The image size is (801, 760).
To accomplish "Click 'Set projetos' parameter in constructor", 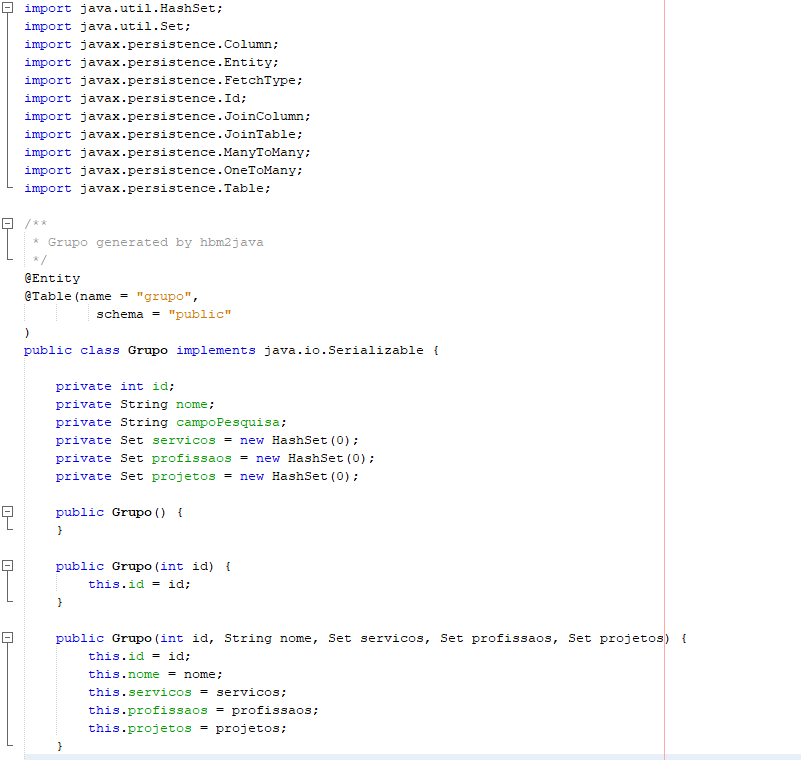I will tap(616, 638).
